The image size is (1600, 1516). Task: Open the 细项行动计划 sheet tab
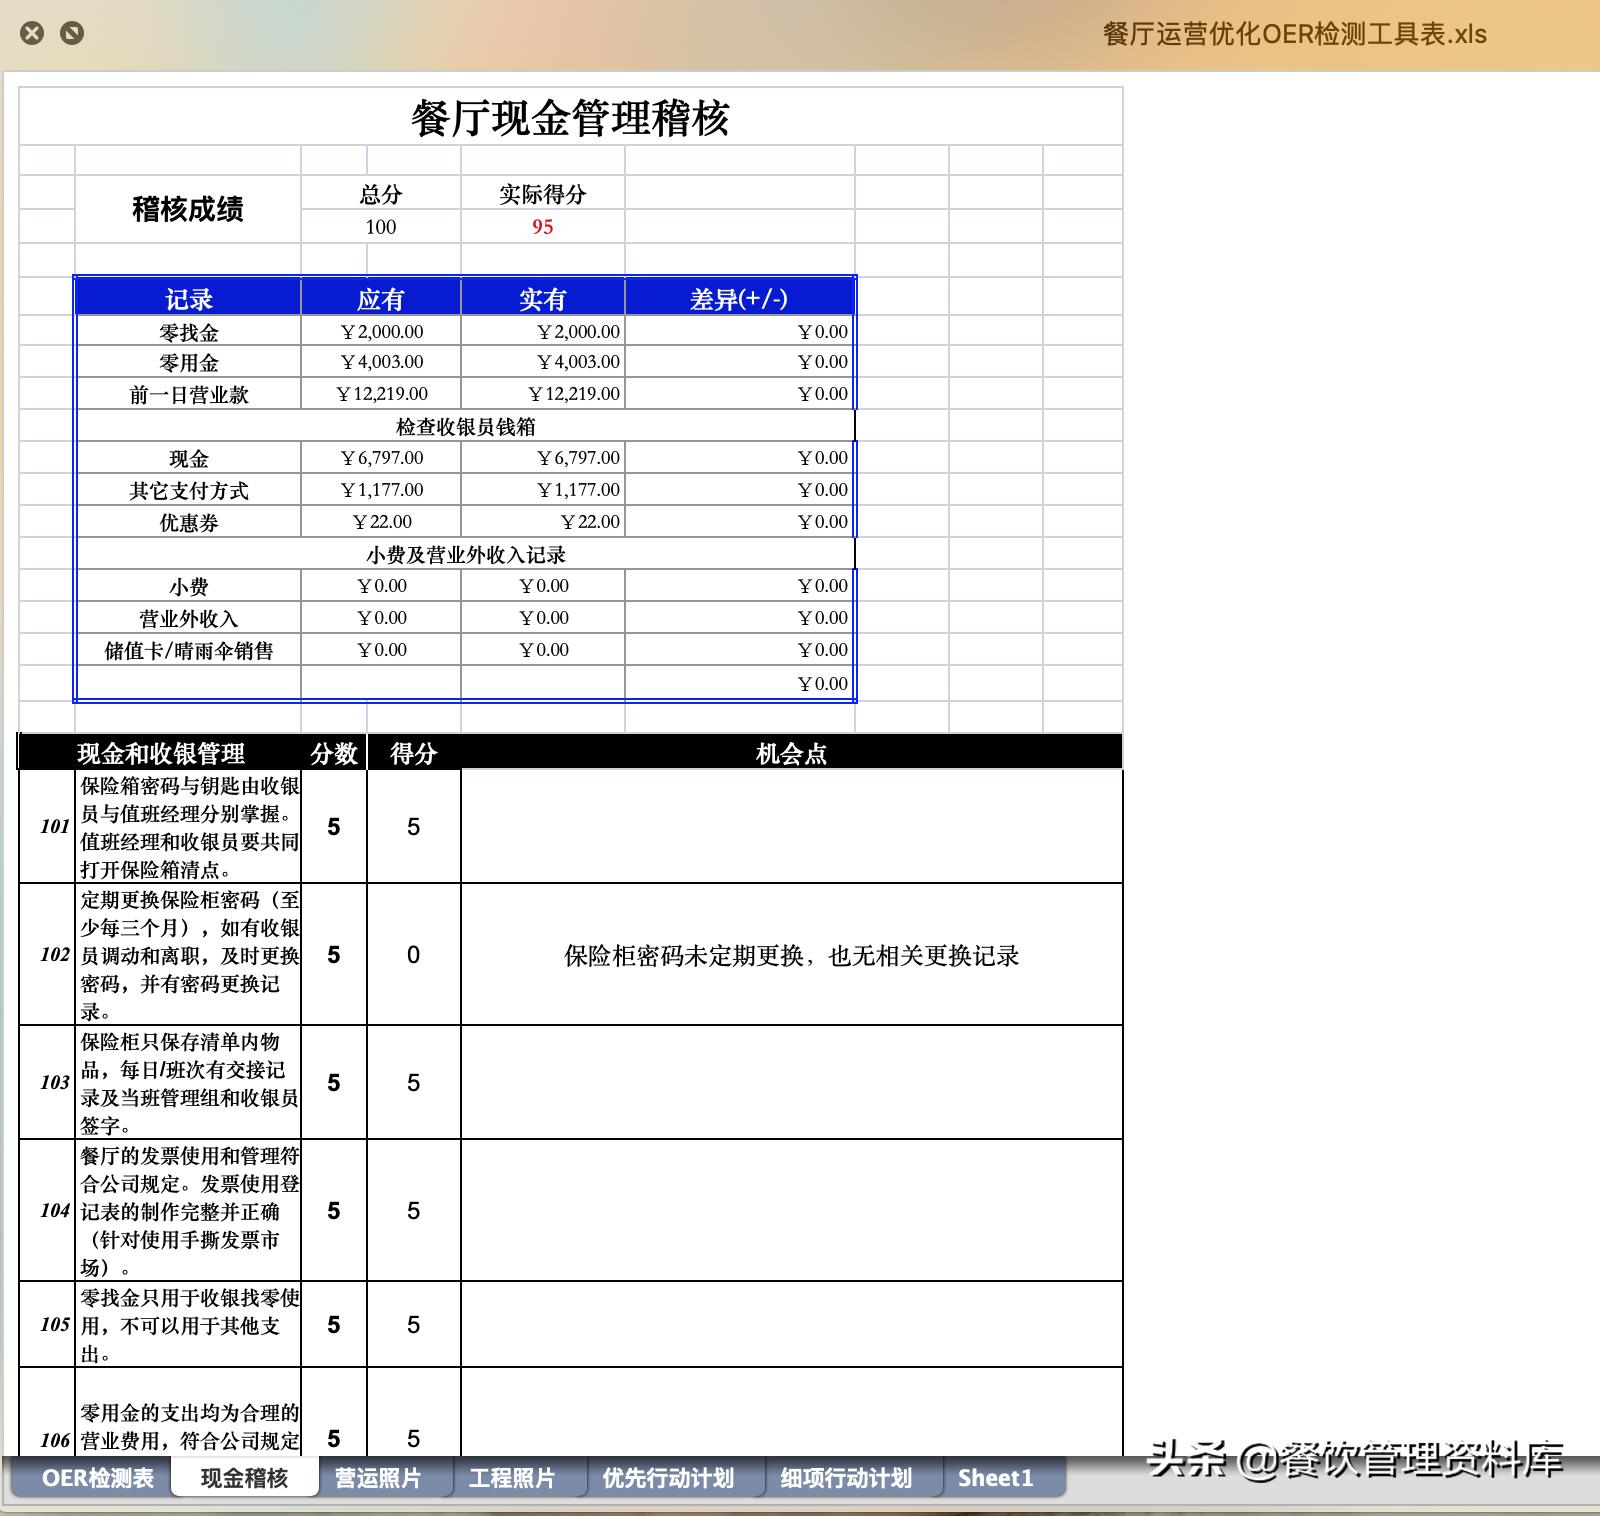tap(846, 1478)
